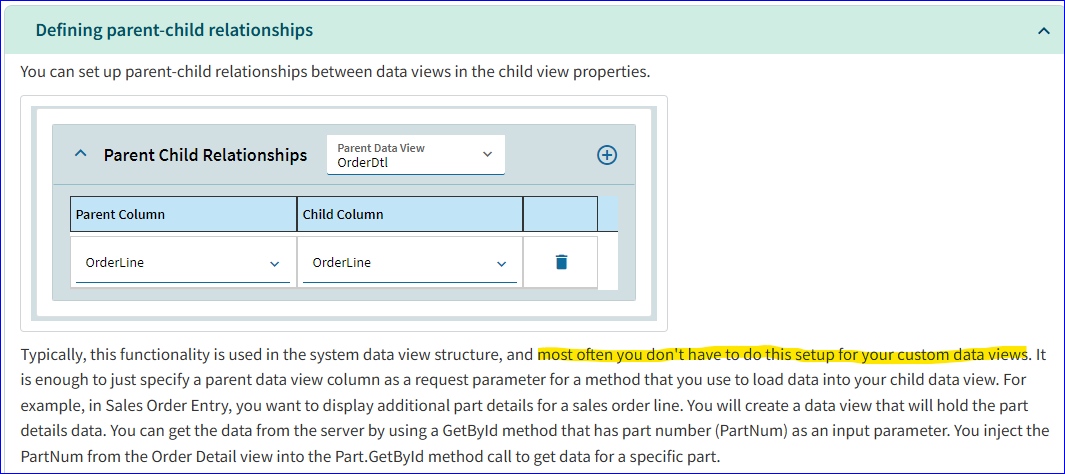
Task: Delete the OrderLine relationship row trash icon
Action: click(561, 262)
